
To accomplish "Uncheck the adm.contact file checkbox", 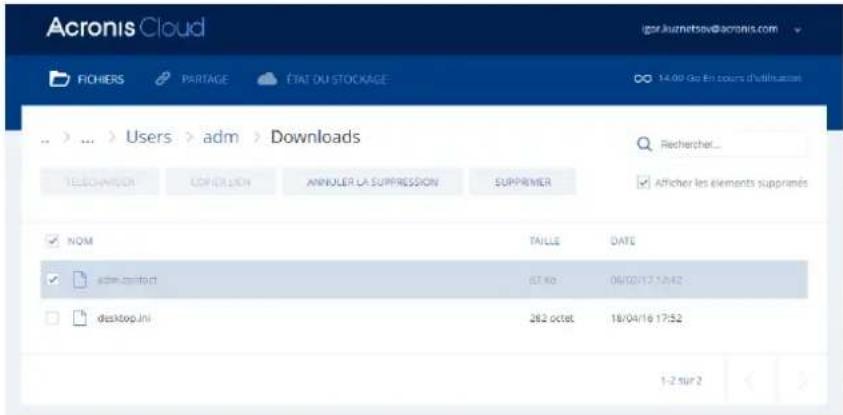I will 52,280.
